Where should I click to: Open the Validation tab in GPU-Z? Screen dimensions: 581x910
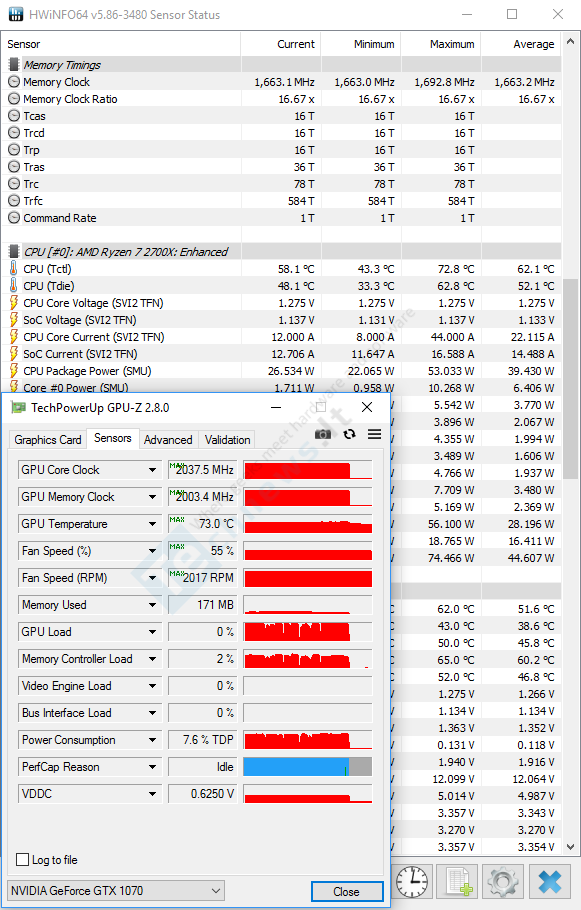pyautogui.click(x=228, y=440)
